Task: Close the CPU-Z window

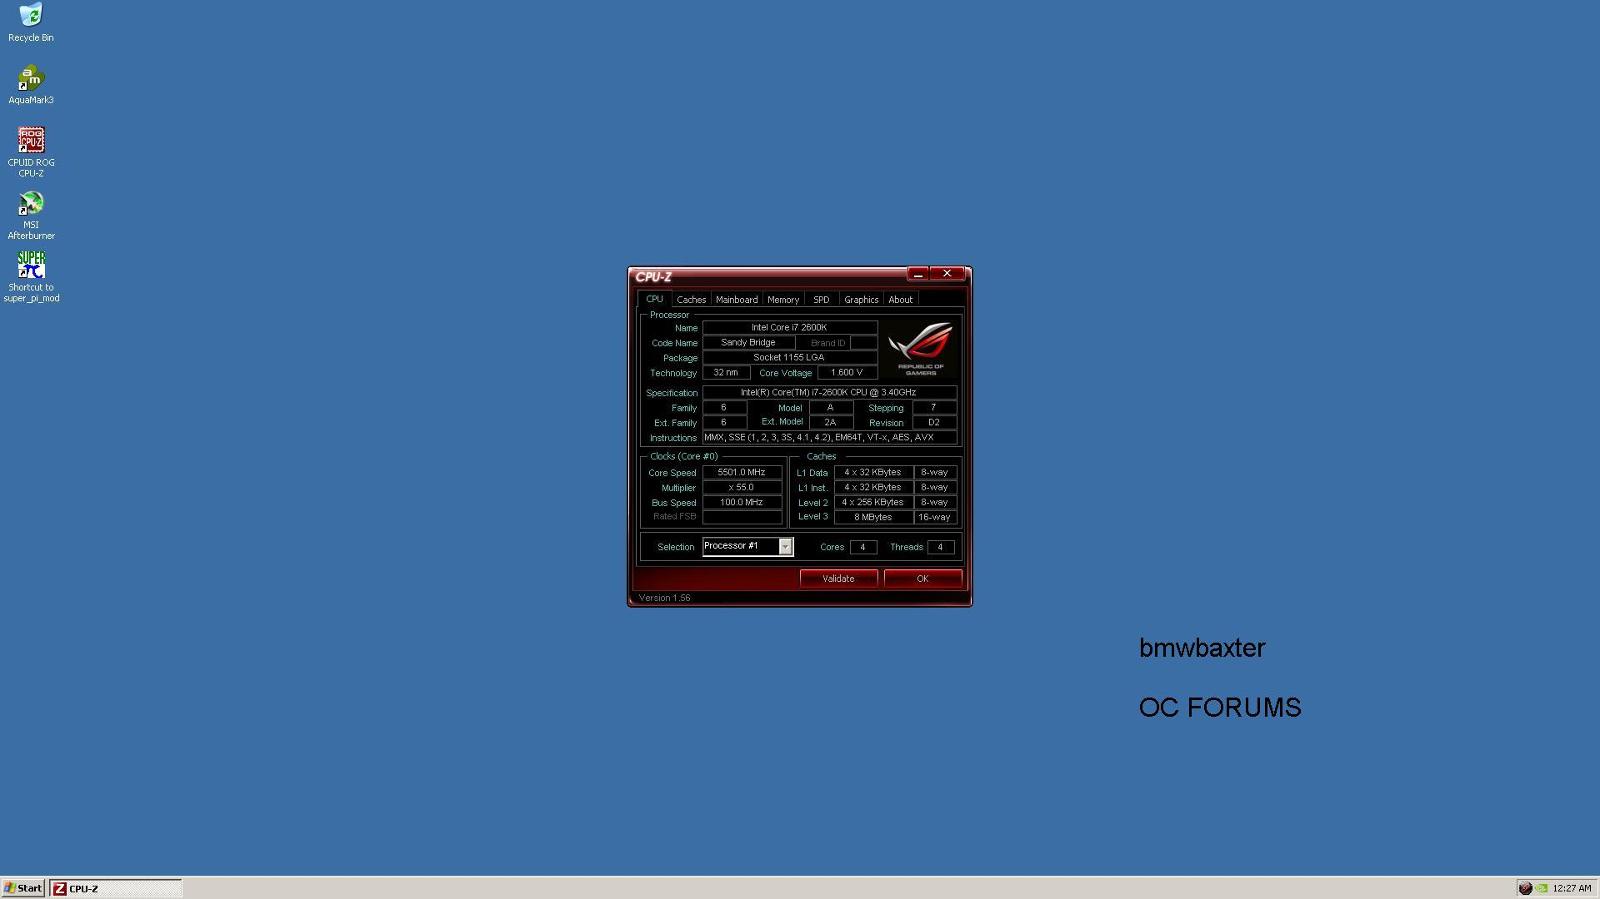Action: pos(947,274)
